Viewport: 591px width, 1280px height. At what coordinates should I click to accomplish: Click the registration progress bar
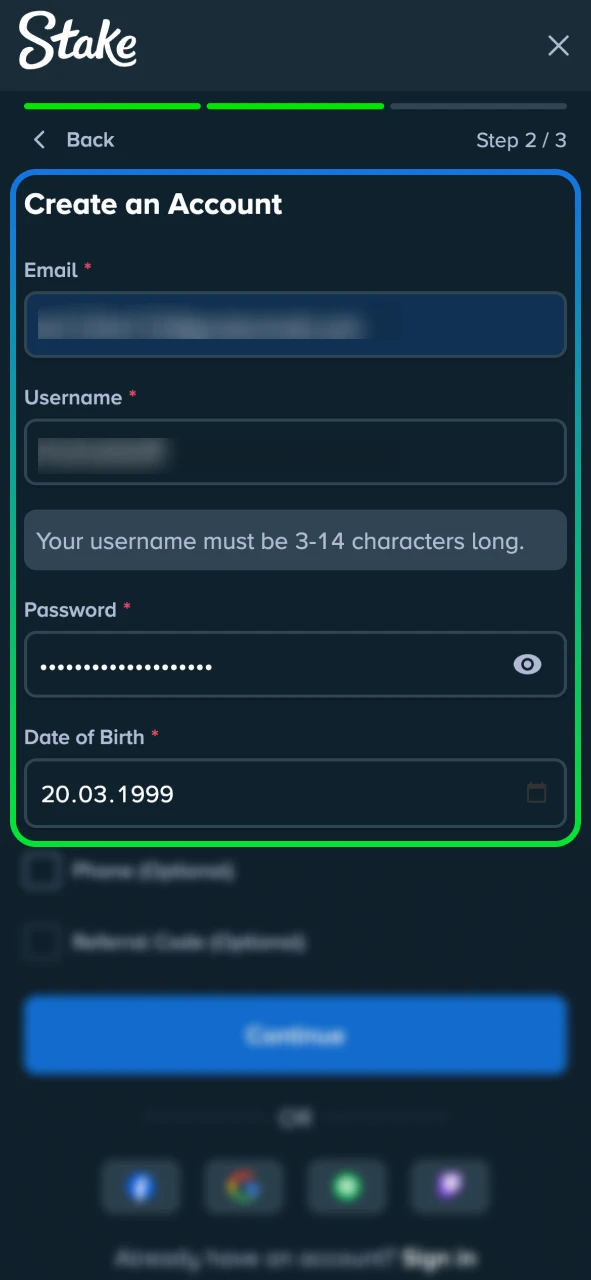click(x=295, y=106)
